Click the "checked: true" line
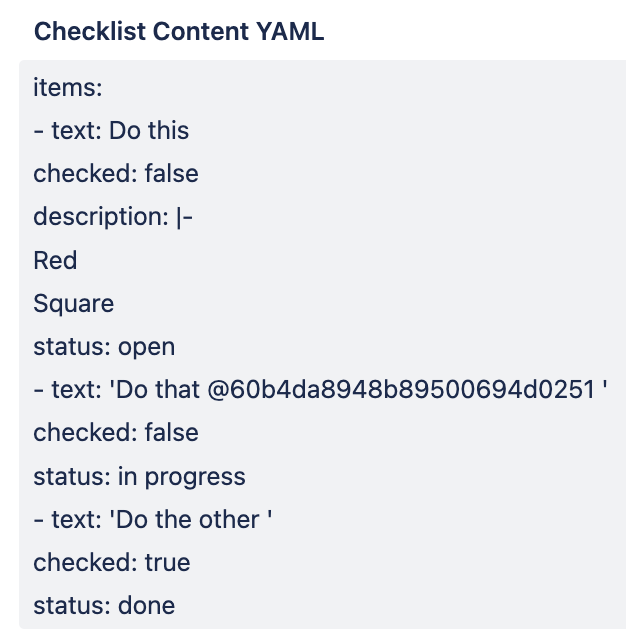Image resolution: width=626 pixels, height=637 pixels. pyautogui.click(x=112, y=562)
